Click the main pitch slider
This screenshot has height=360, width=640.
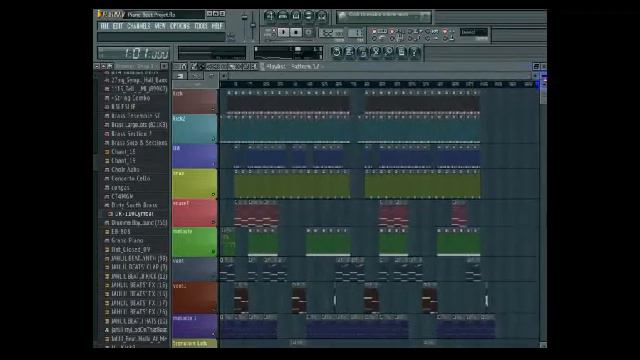253,27
